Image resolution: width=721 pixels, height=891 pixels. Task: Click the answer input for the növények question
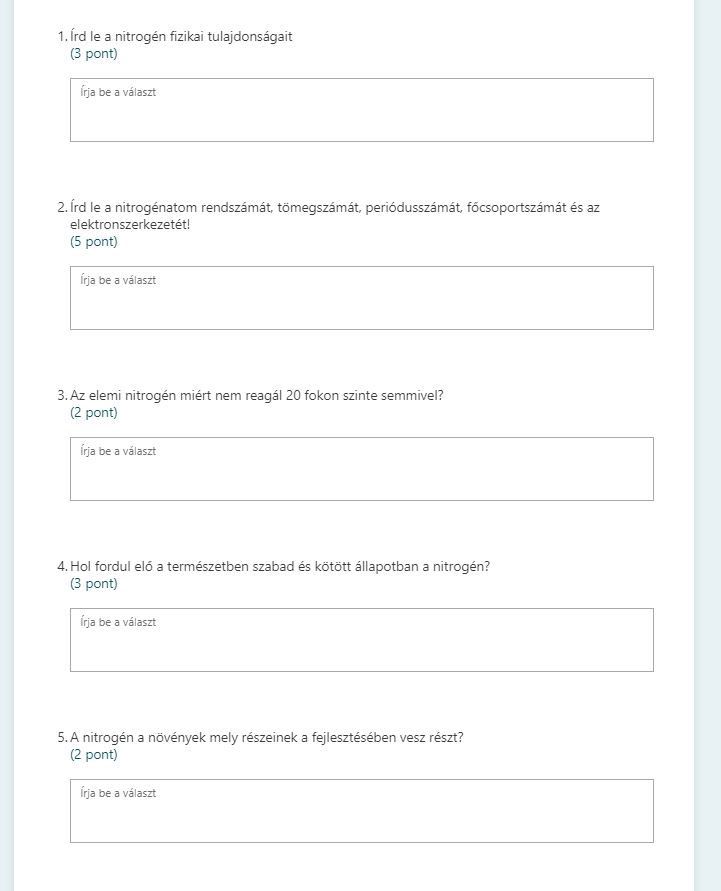click(361, 811)
